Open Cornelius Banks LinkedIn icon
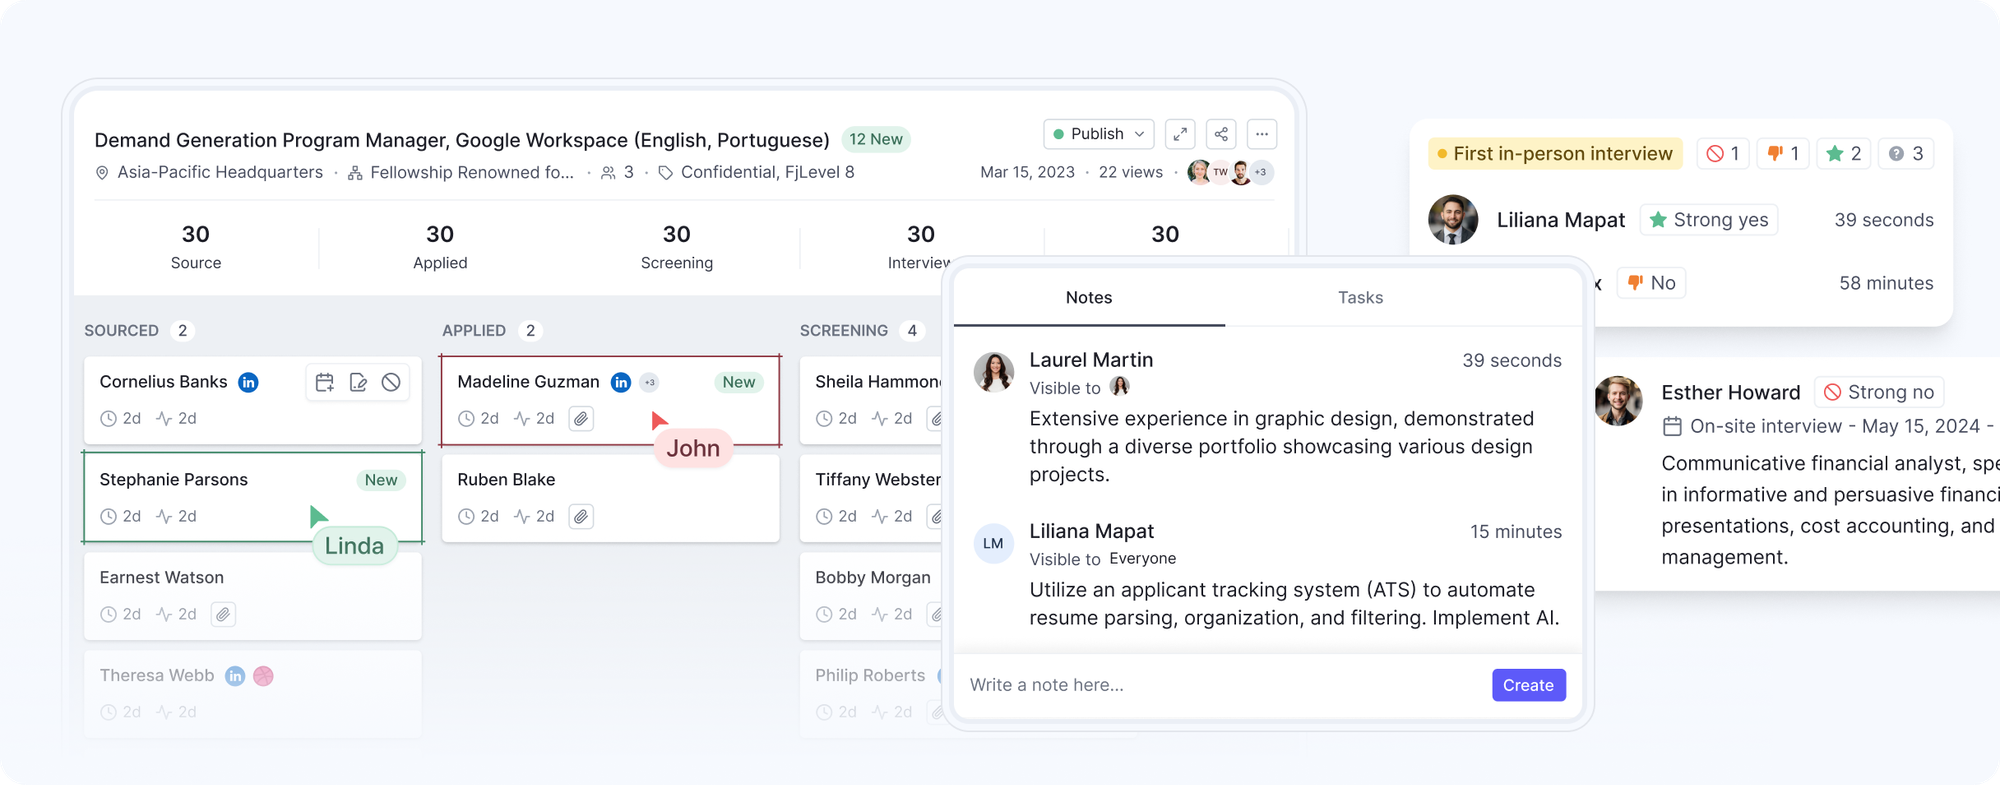Screen dimensions: 2000x785 click(248, 382)
